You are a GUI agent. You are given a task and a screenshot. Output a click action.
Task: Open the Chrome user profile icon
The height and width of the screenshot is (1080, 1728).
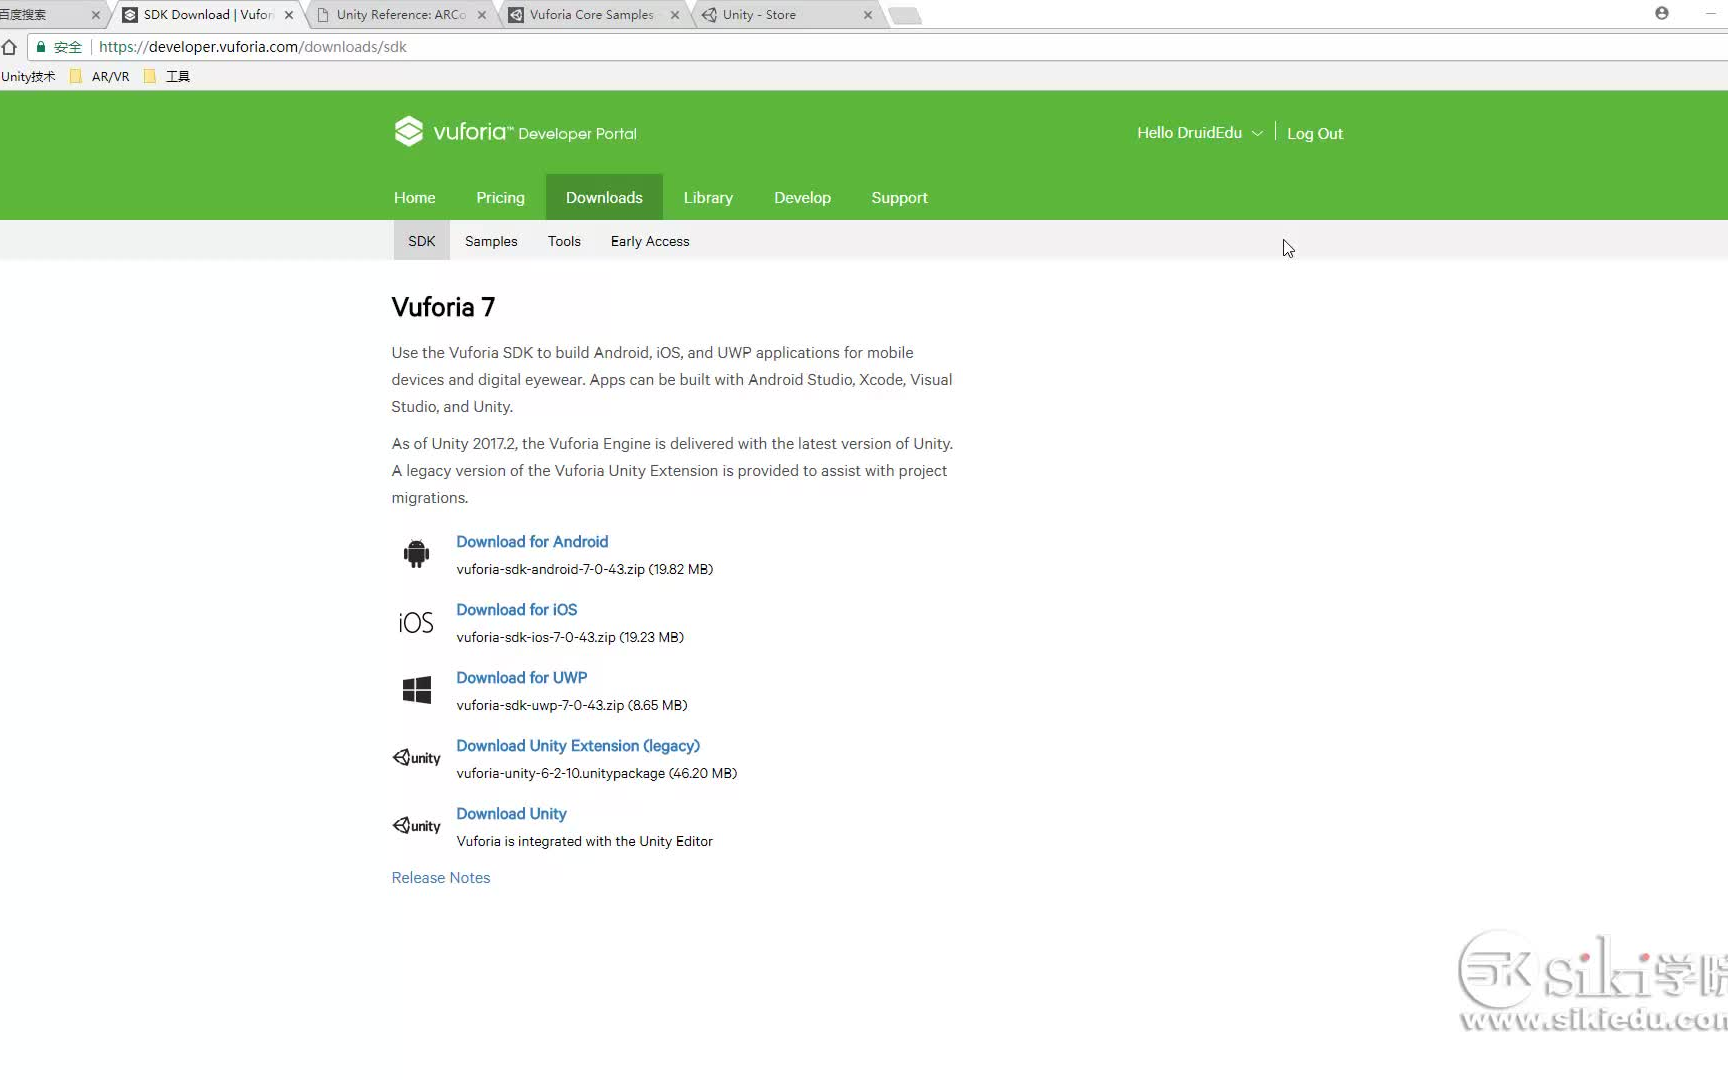tap(1662, 13)
